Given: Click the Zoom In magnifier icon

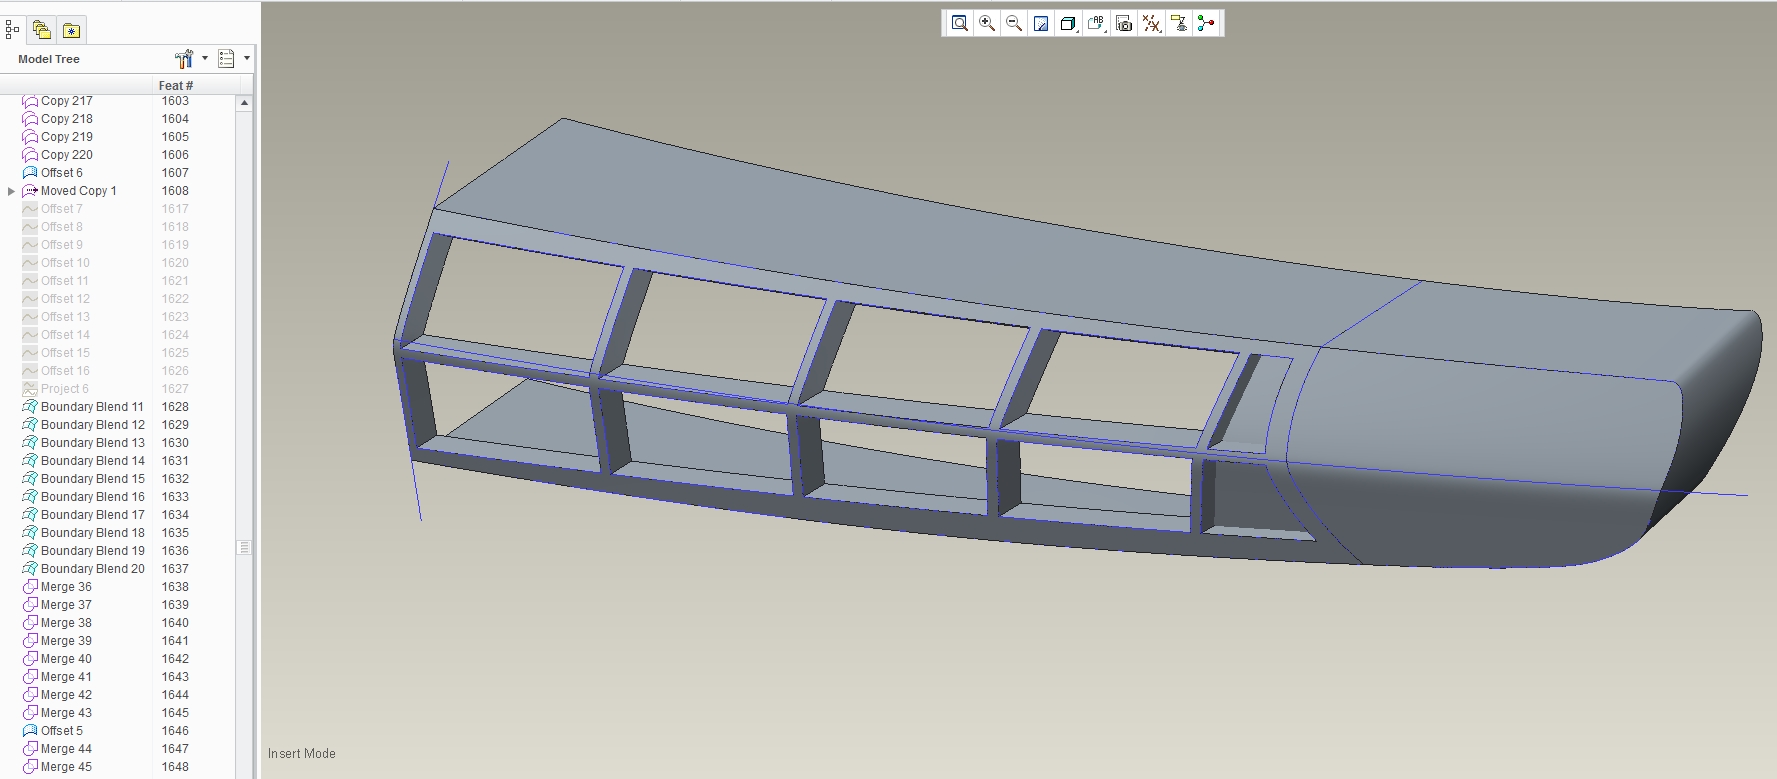Looking at the screenshot, I should click(x=987, y=23).
